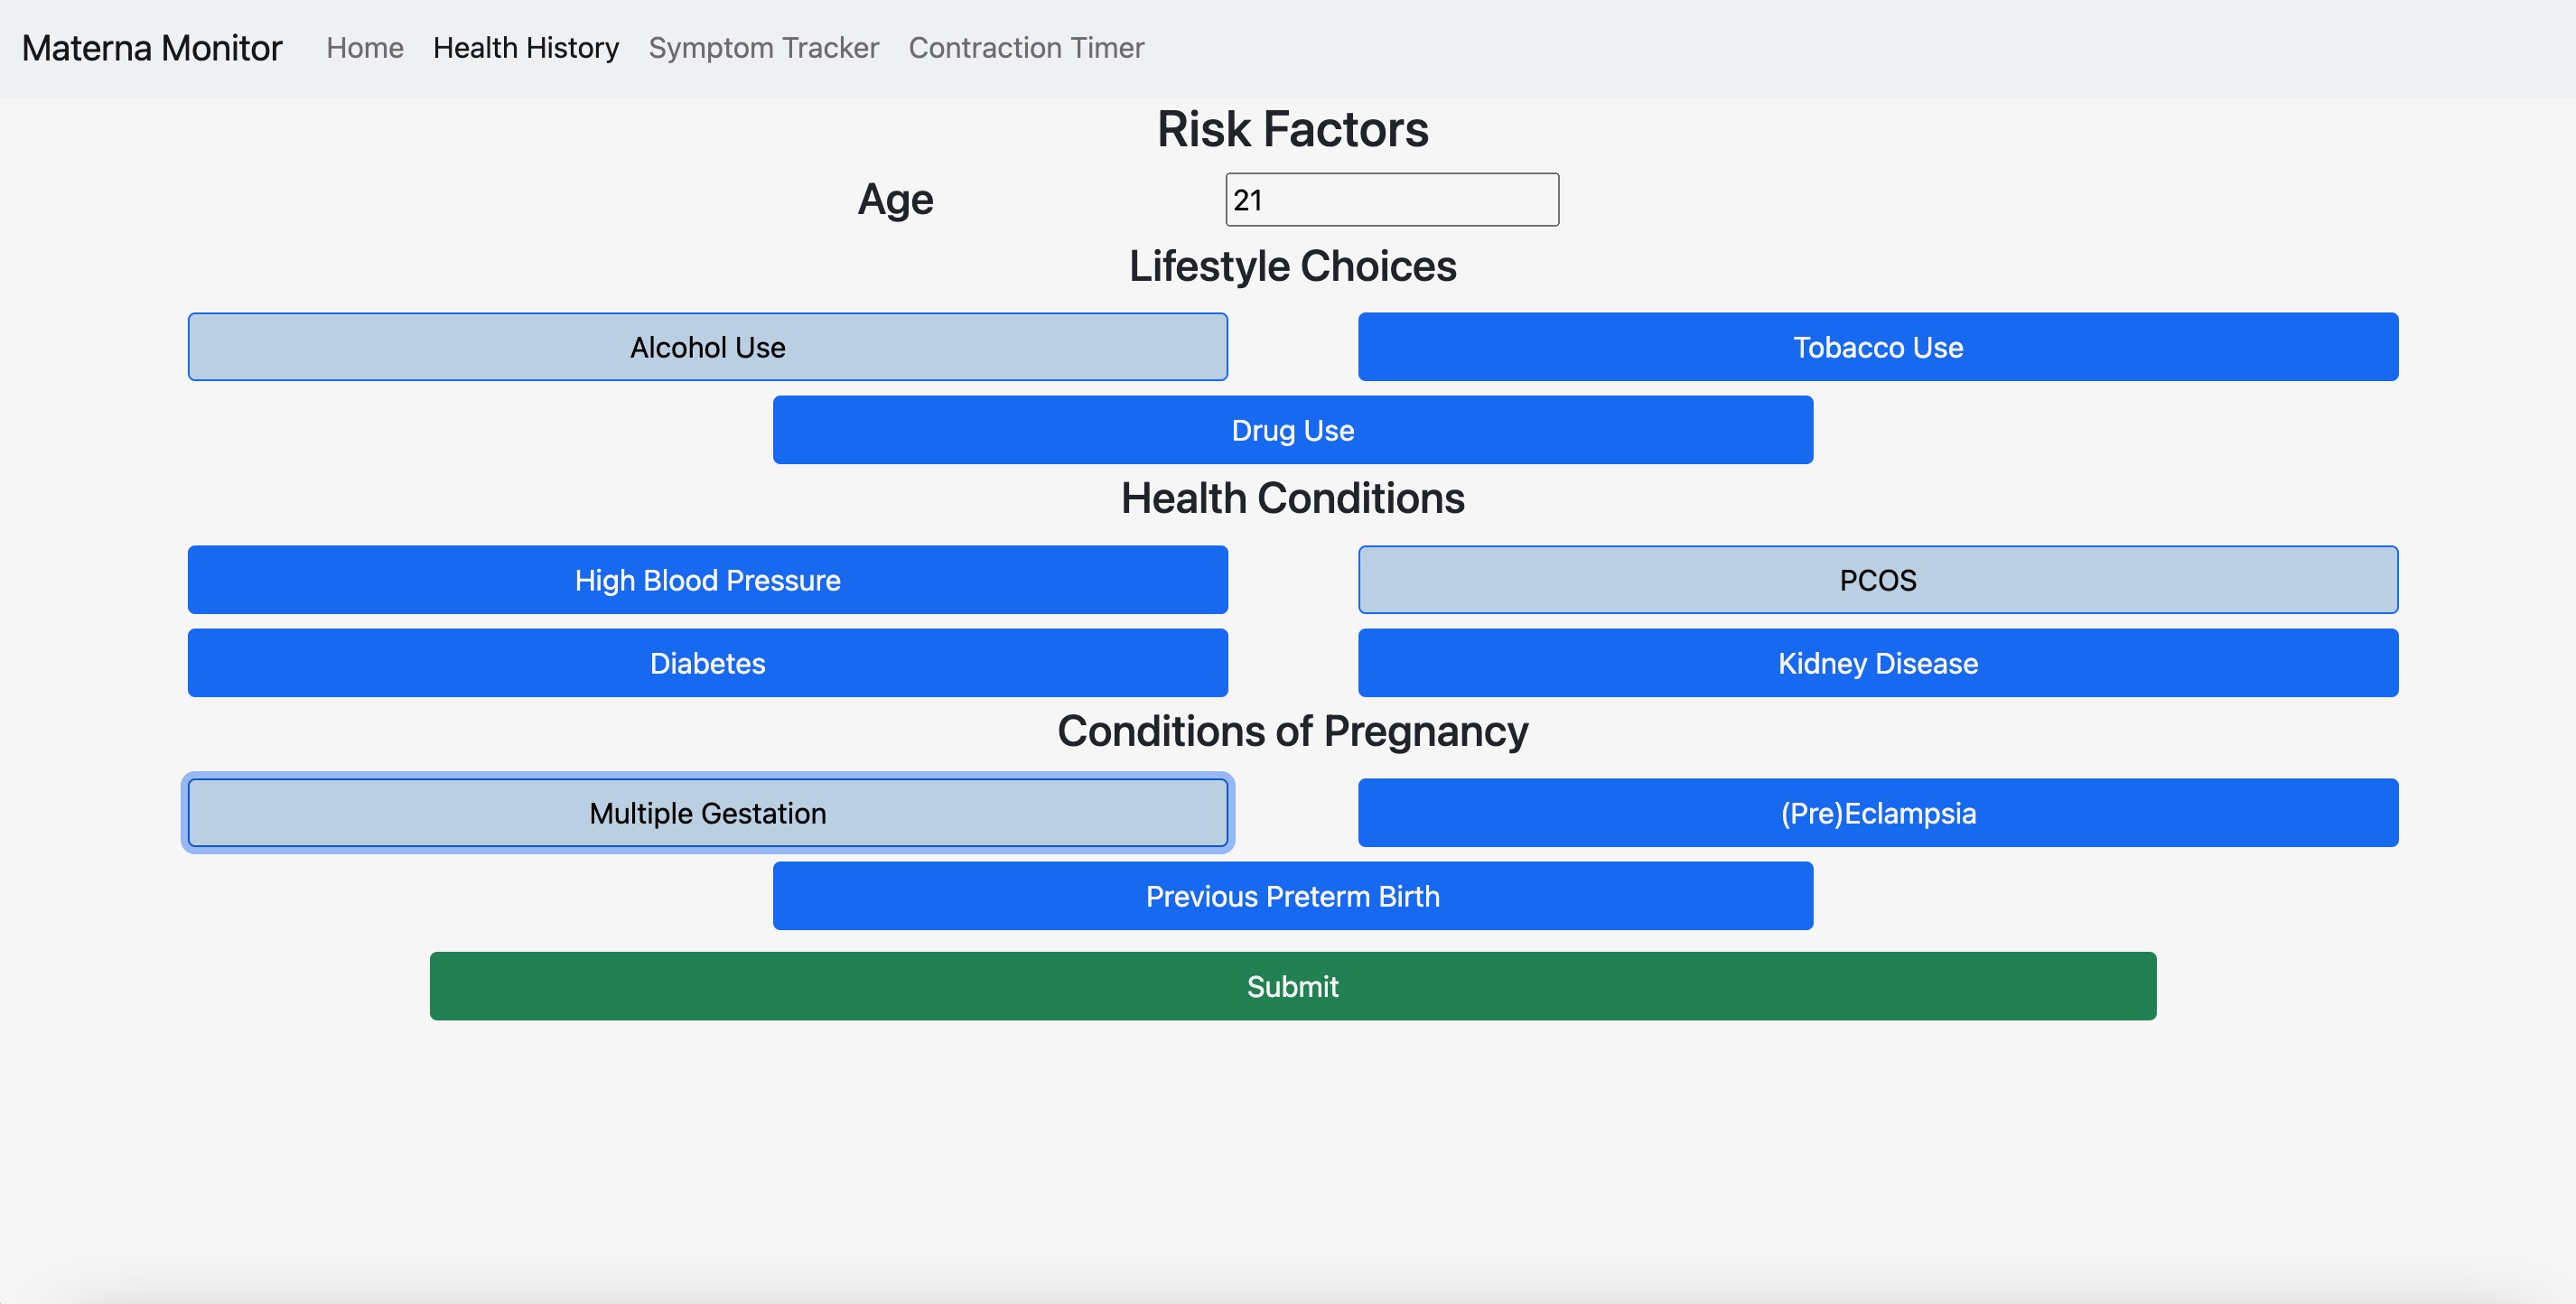The height and width of the screenshot is (1304, 2576).
Task: Go to the Home page
Action: (x=365, y=48)
